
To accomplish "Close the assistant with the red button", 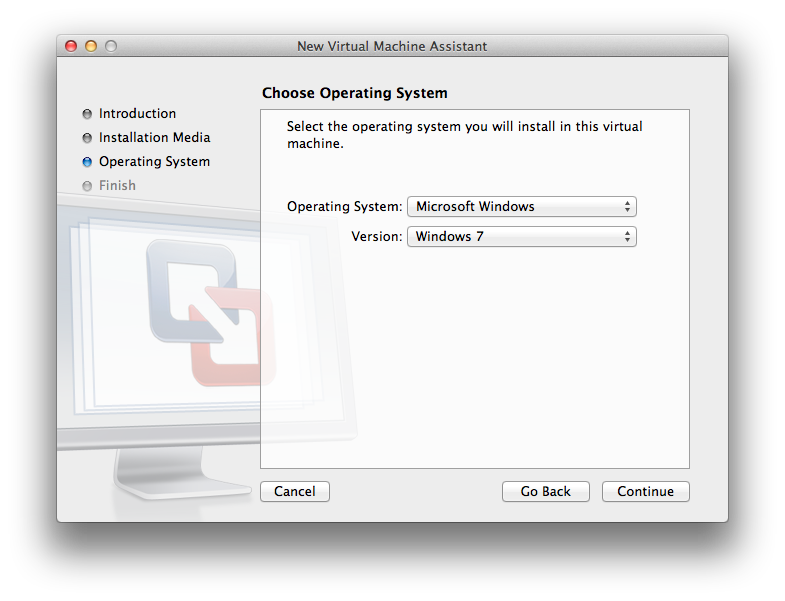I will click(71, 46).
